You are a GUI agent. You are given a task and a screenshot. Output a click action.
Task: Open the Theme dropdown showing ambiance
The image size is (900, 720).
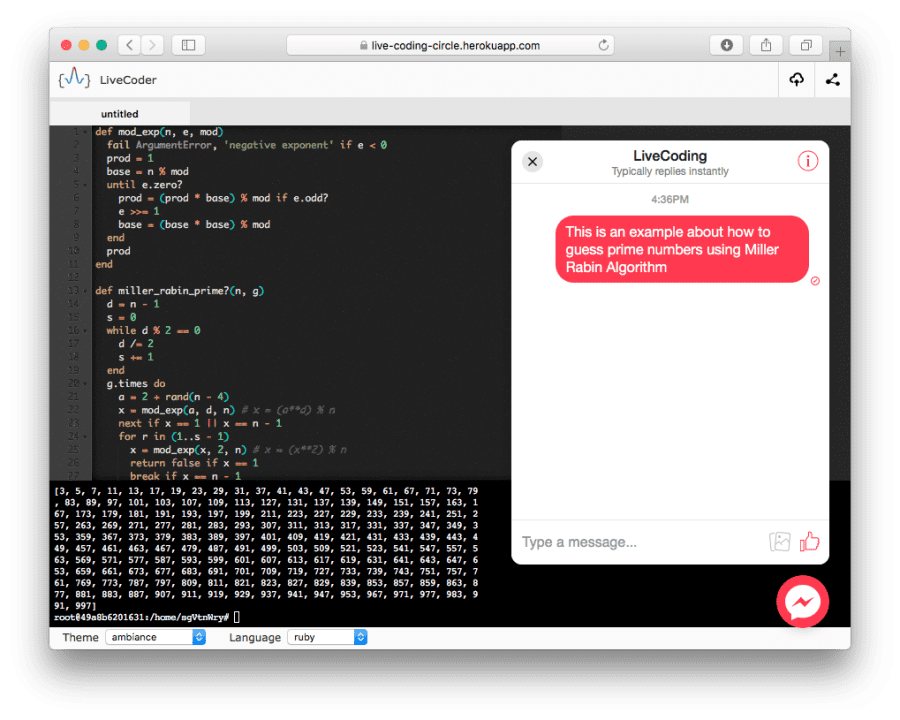156,637
